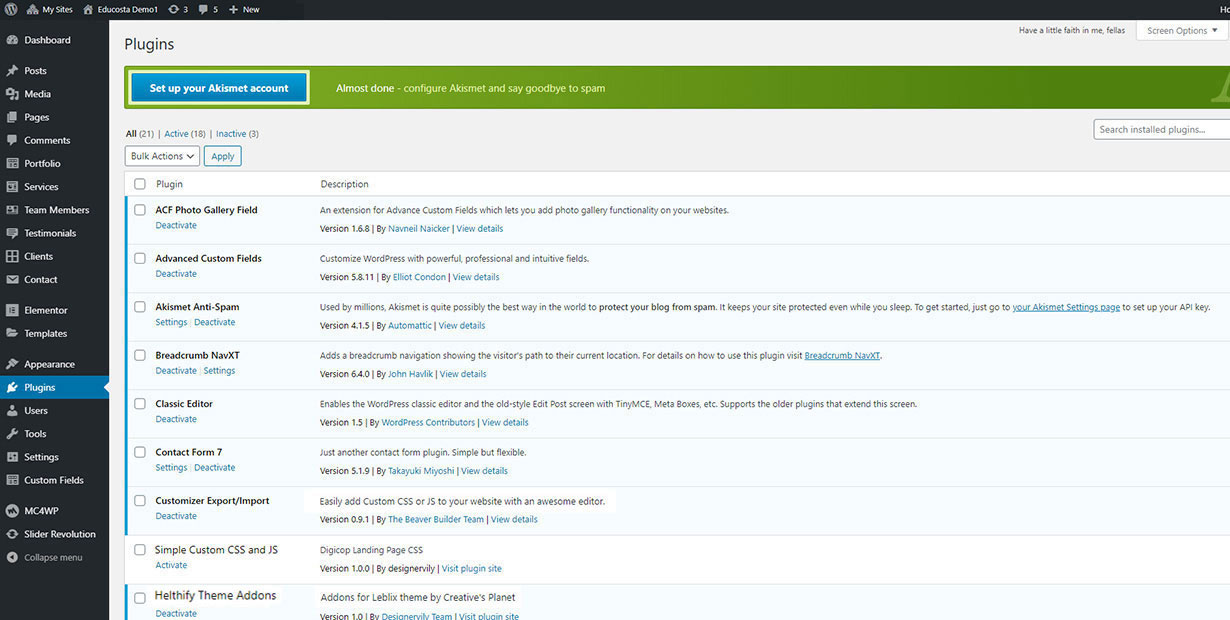The width and height of the screenshot is (1230, 620).
Task: Open the comments bubble icon in admin bar
Action: (204, 9)
